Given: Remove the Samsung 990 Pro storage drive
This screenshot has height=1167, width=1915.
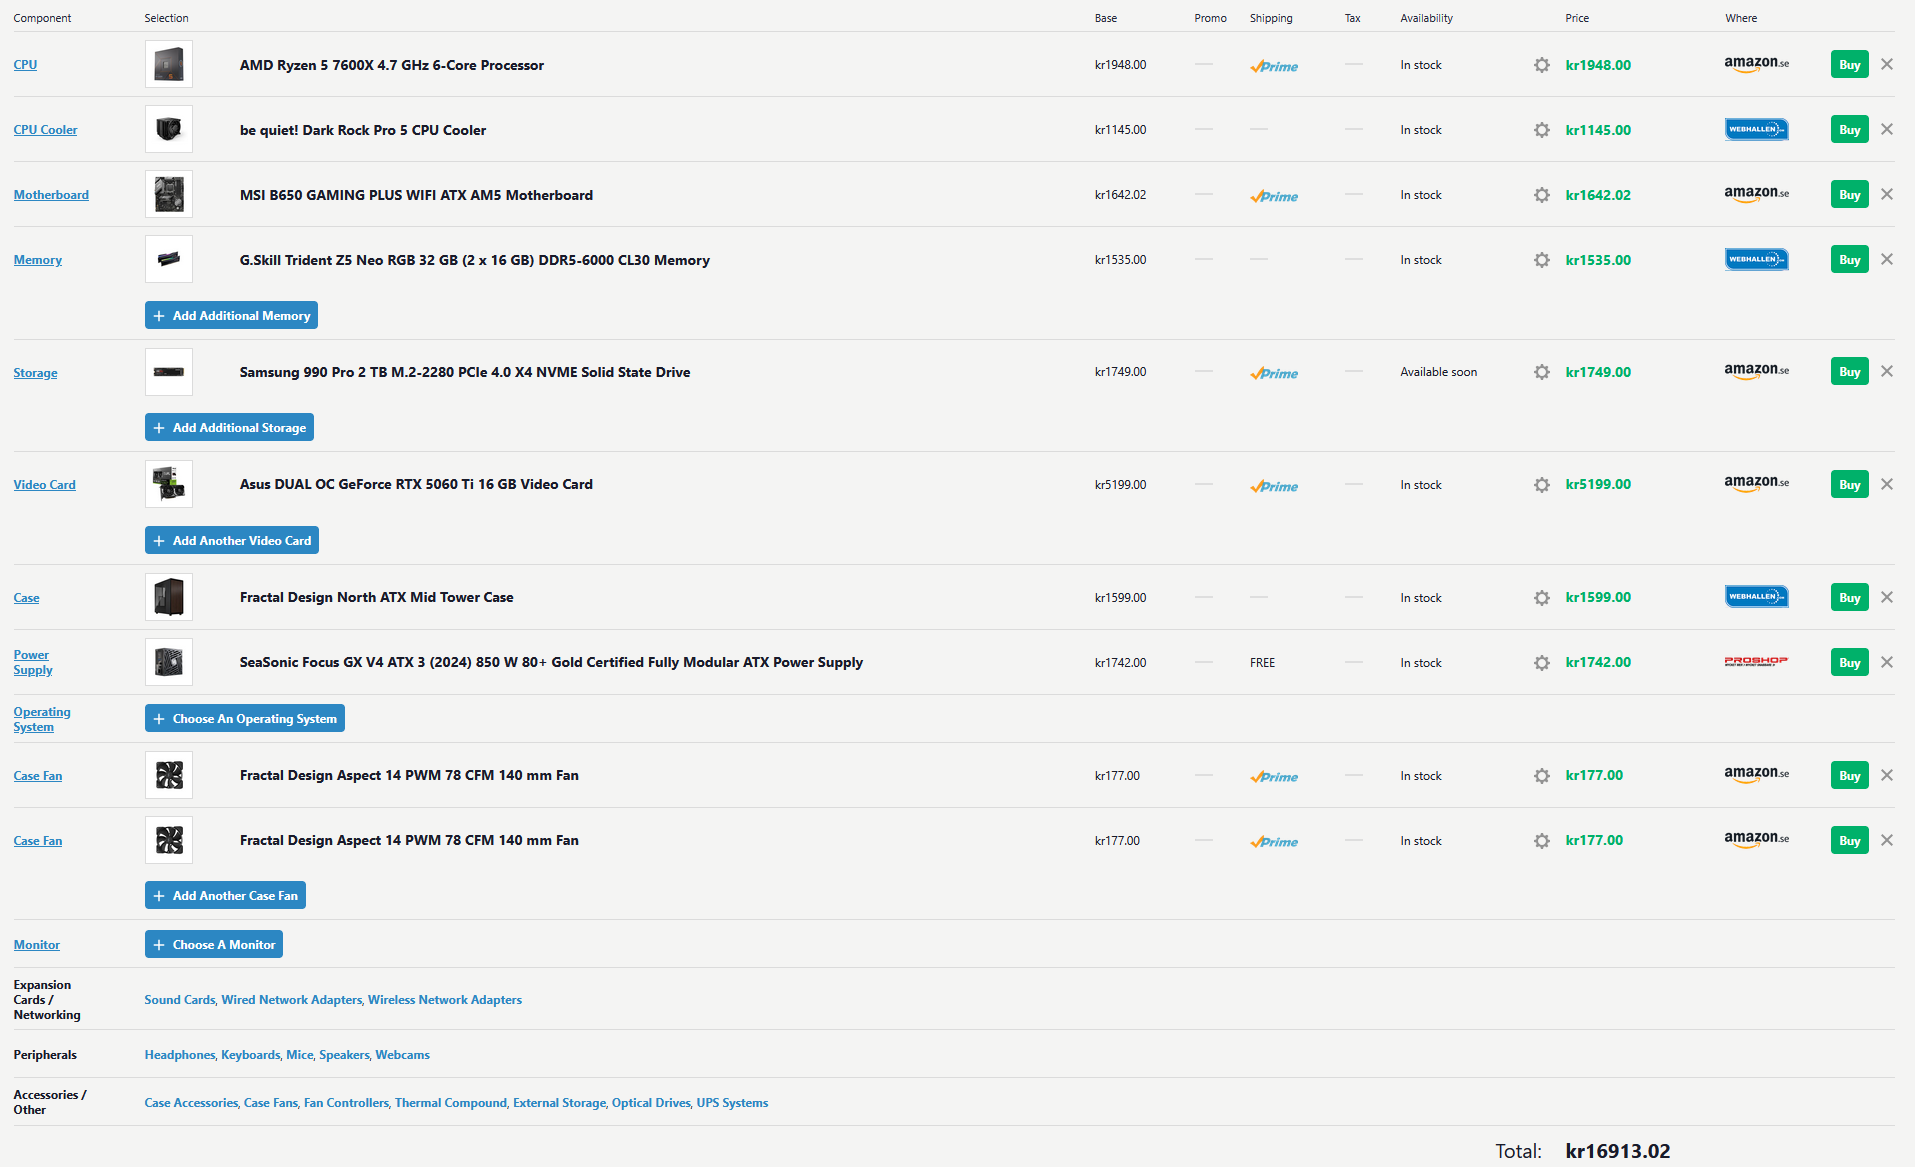Looking at the screenshot, I should coord(1887,371).
